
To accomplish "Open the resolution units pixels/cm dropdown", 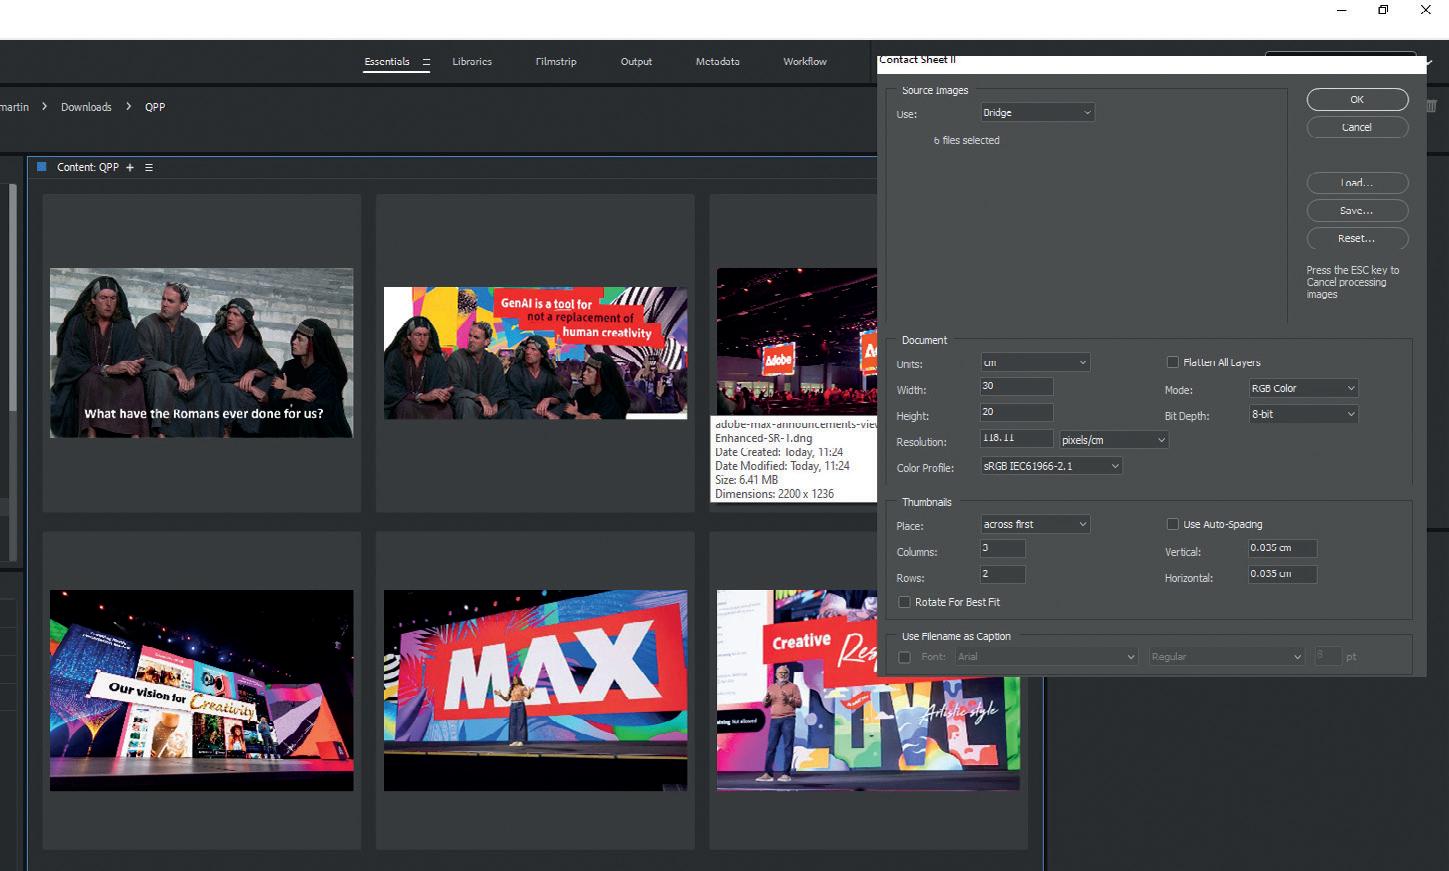I will point(1113,440).
